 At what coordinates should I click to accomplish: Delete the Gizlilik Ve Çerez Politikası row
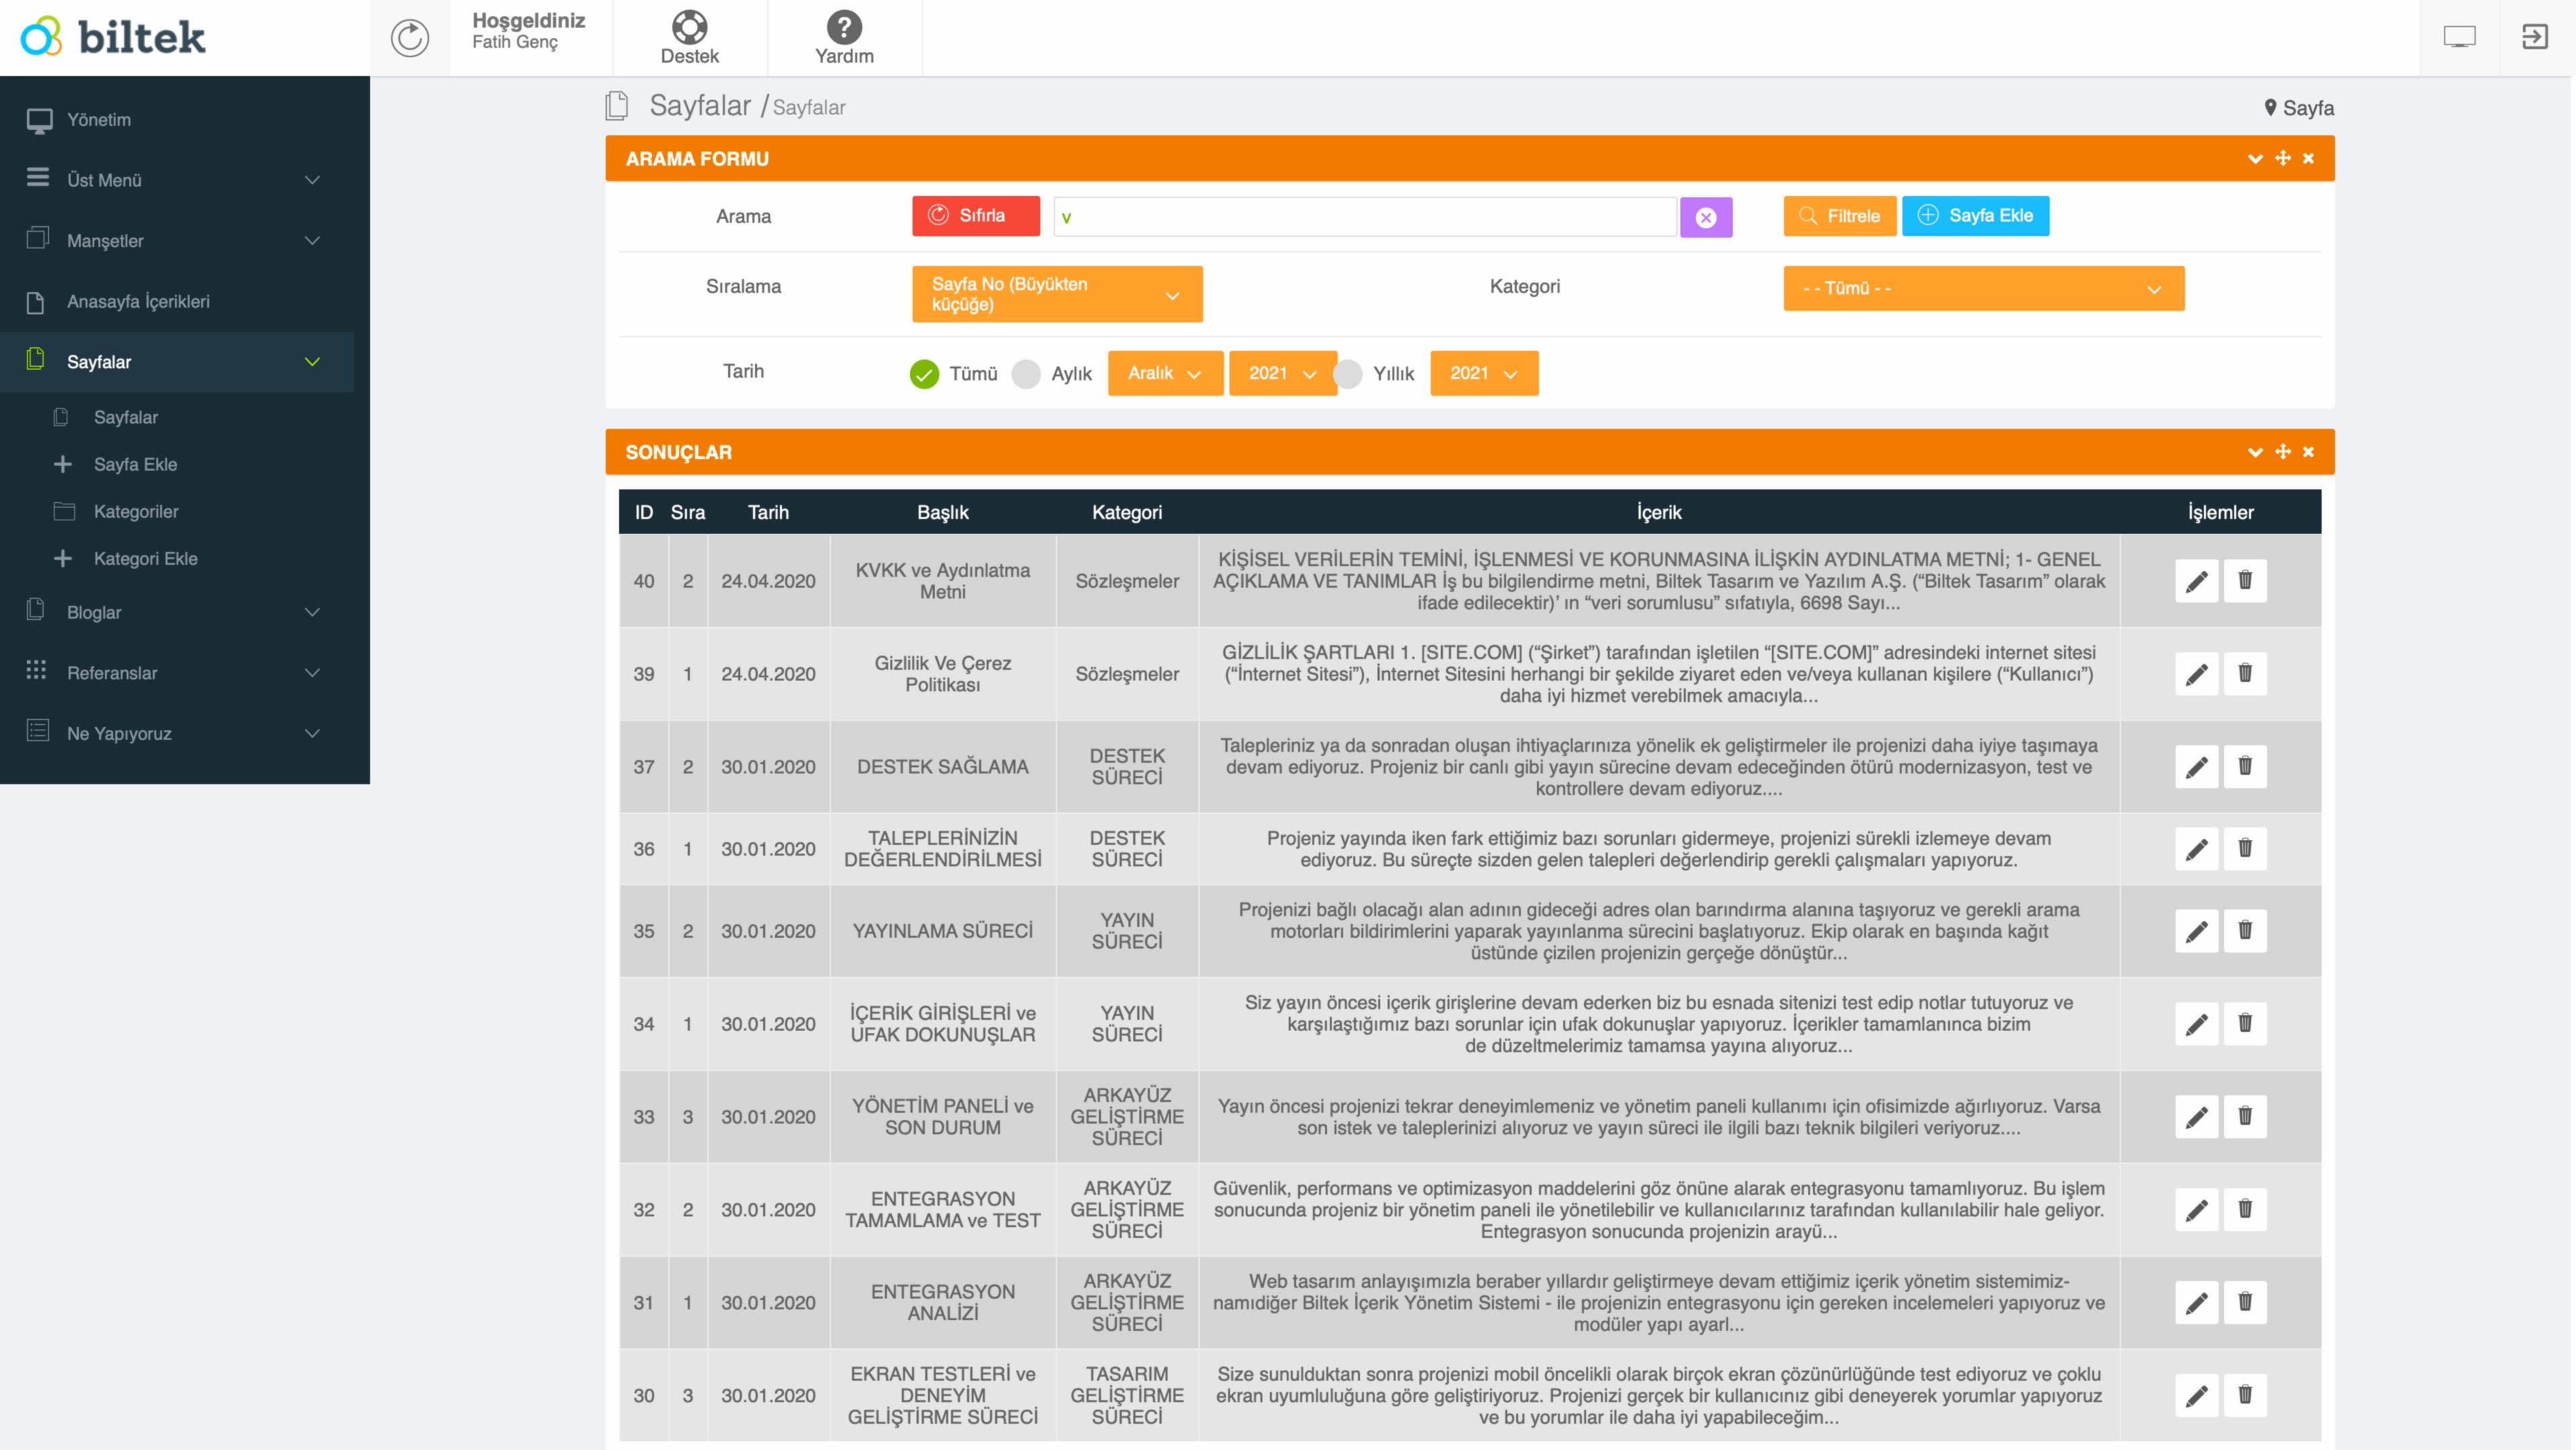(x=2245, y=673)
